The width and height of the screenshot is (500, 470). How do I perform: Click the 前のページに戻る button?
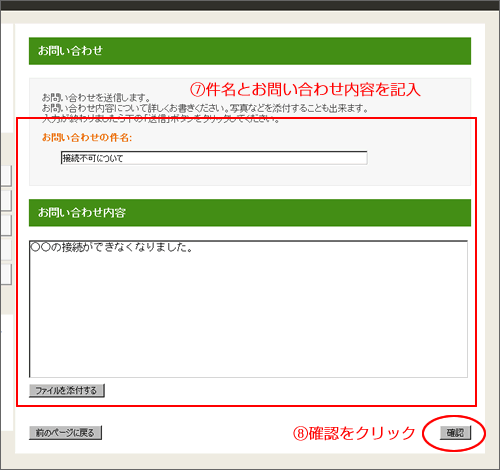[65, 433]
